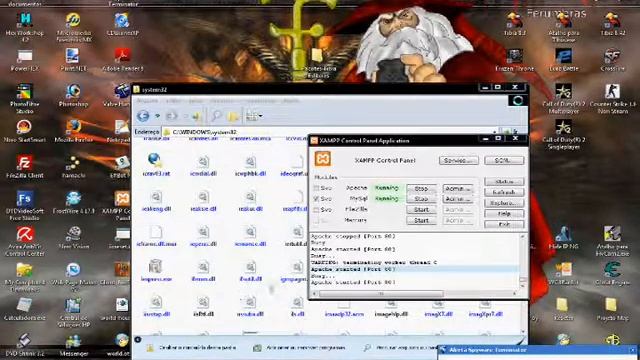Image resolution: width=640 pixels, height=360 pixels.
Task: Click the Help button in XAMPP
Action: (x=504, y=213)
